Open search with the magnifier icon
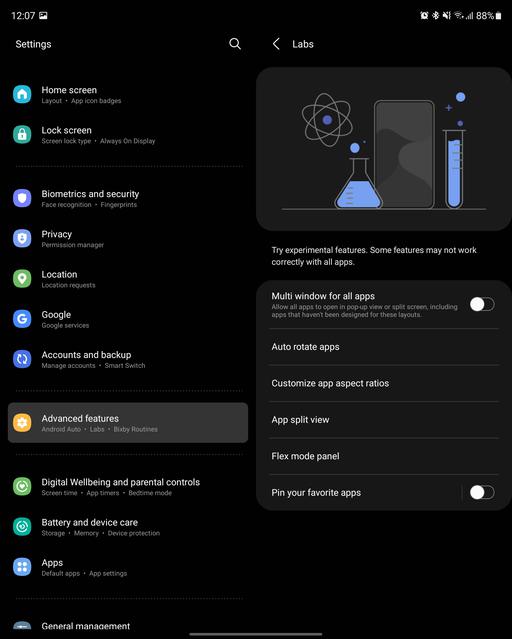Screen dimensions: 512x639 click(235, 44)
